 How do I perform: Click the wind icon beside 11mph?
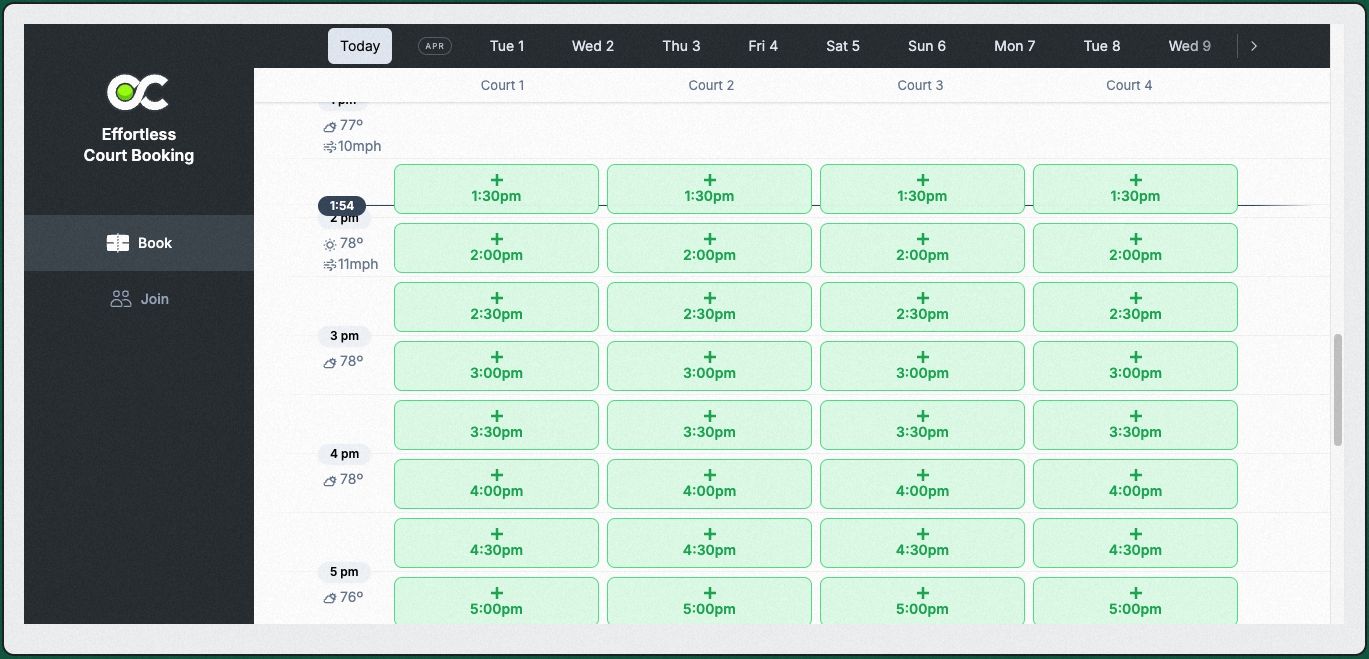tap(329, 265)
